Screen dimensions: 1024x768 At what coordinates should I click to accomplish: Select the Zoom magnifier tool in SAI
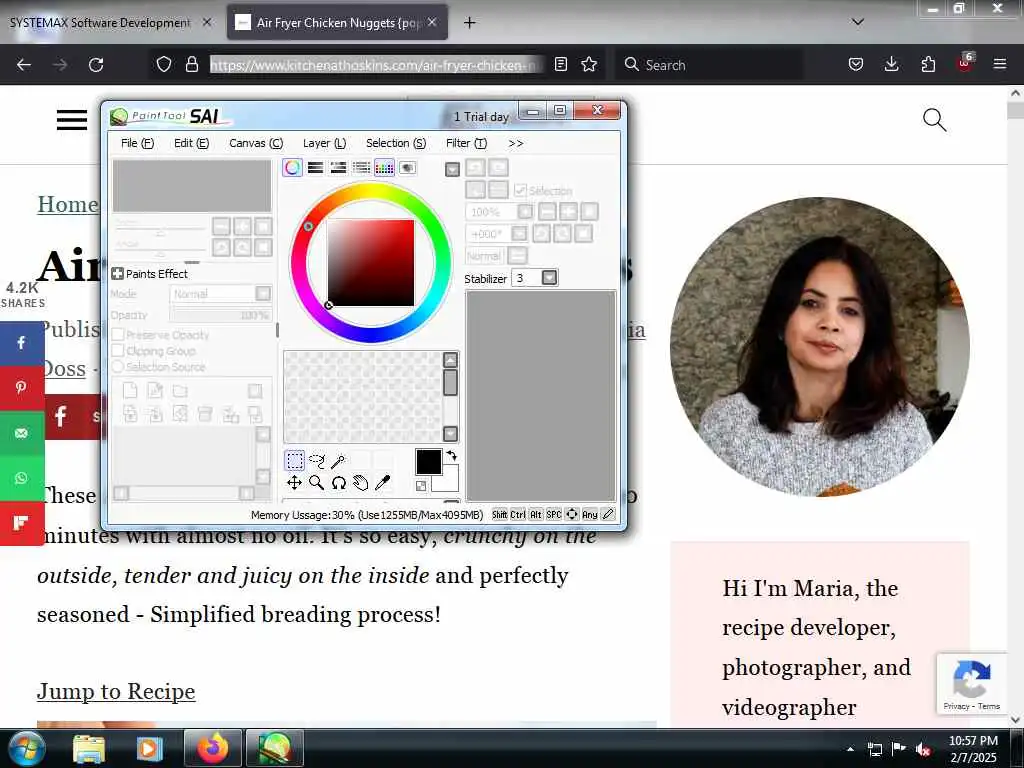(x=317, y=483)
